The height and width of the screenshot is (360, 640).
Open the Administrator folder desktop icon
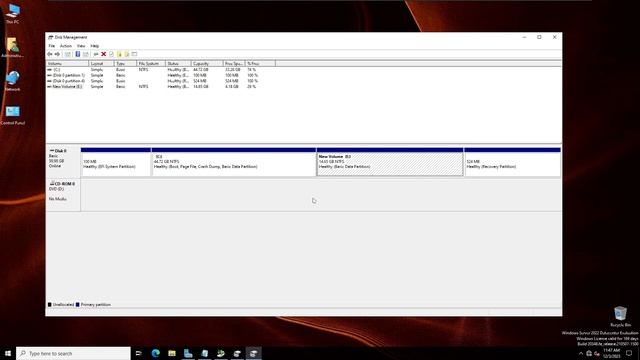click(x=12, y=47)
